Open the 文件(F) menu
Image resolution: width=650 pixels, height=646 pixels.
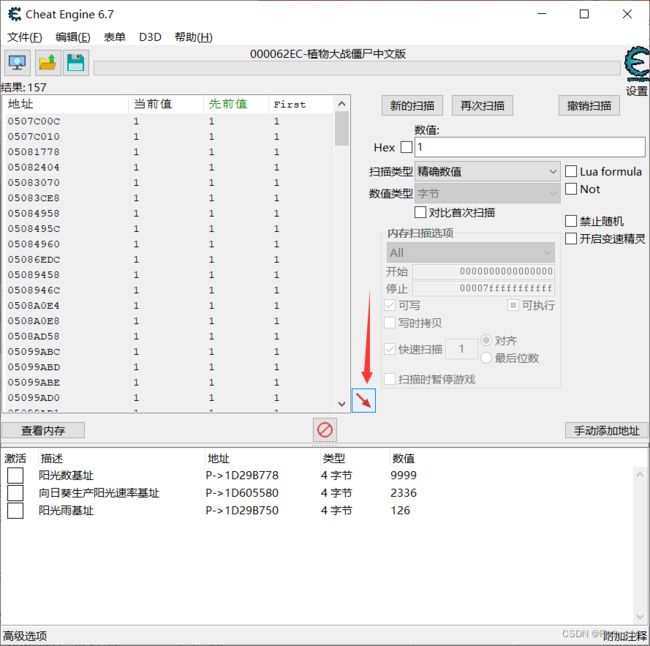24,37
